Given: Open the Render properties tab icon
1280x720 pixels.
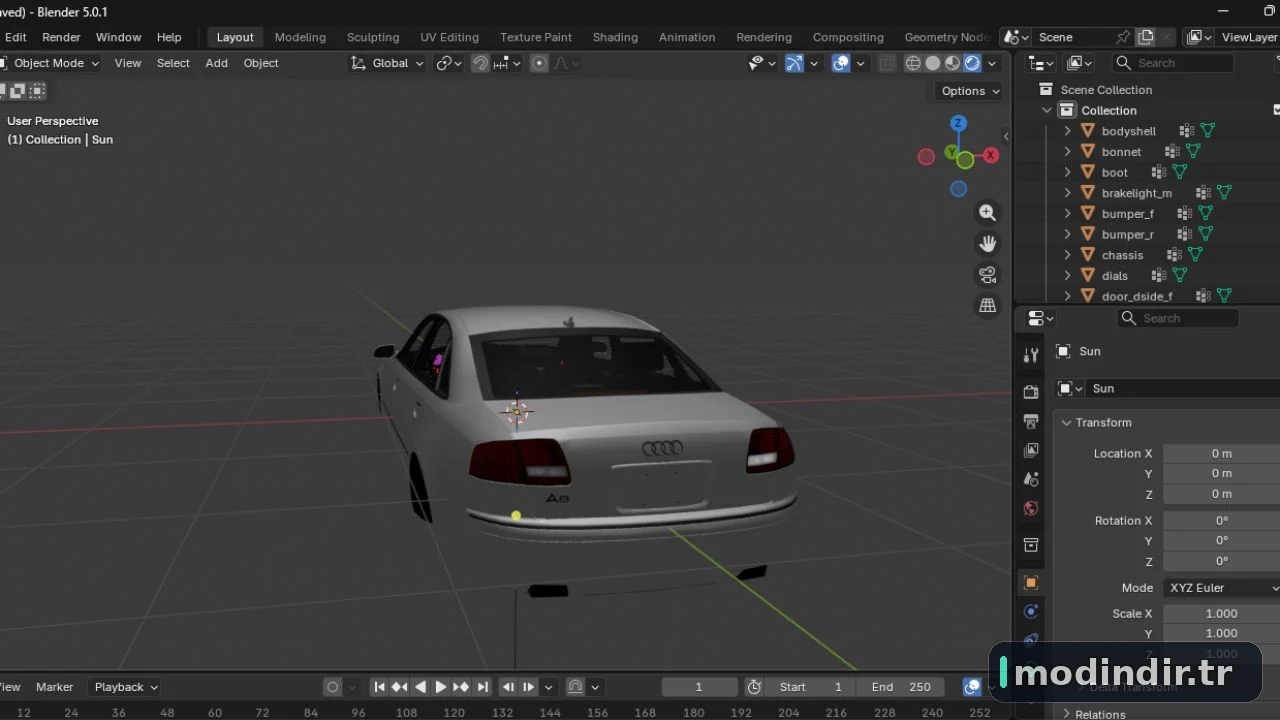Looking at the screenshot, I should point(1031,392).
